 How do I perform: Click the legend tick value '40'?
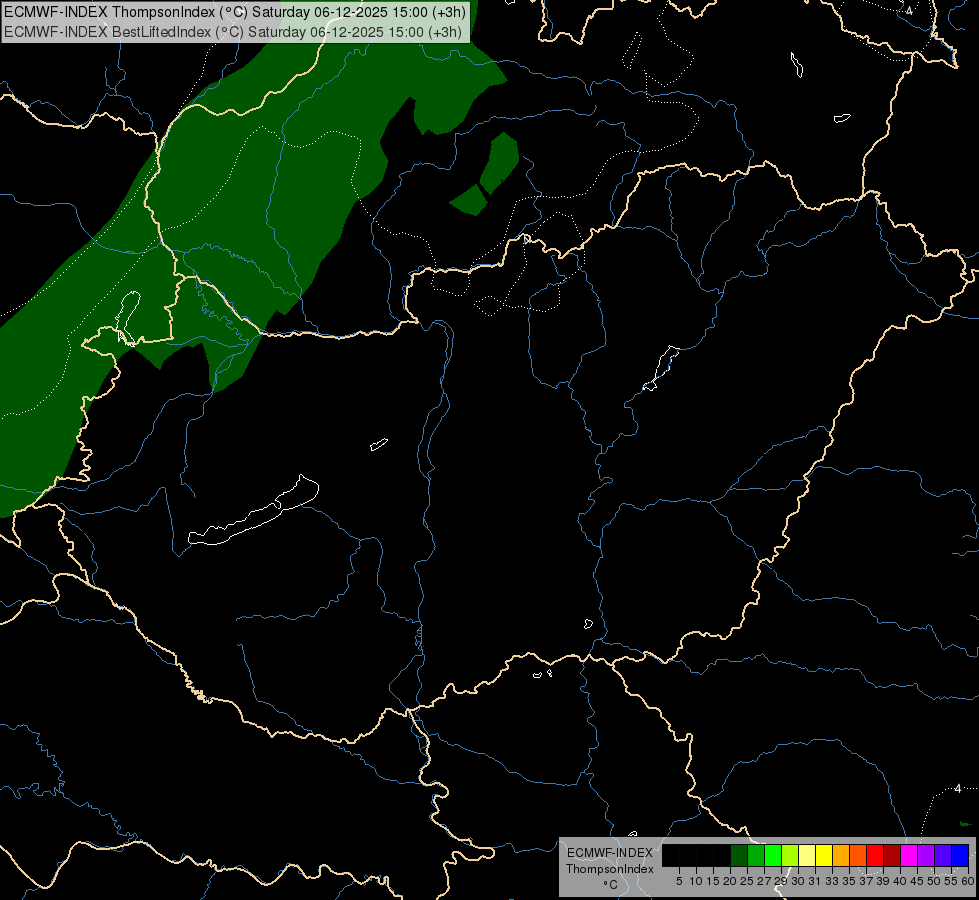point(900,881)
